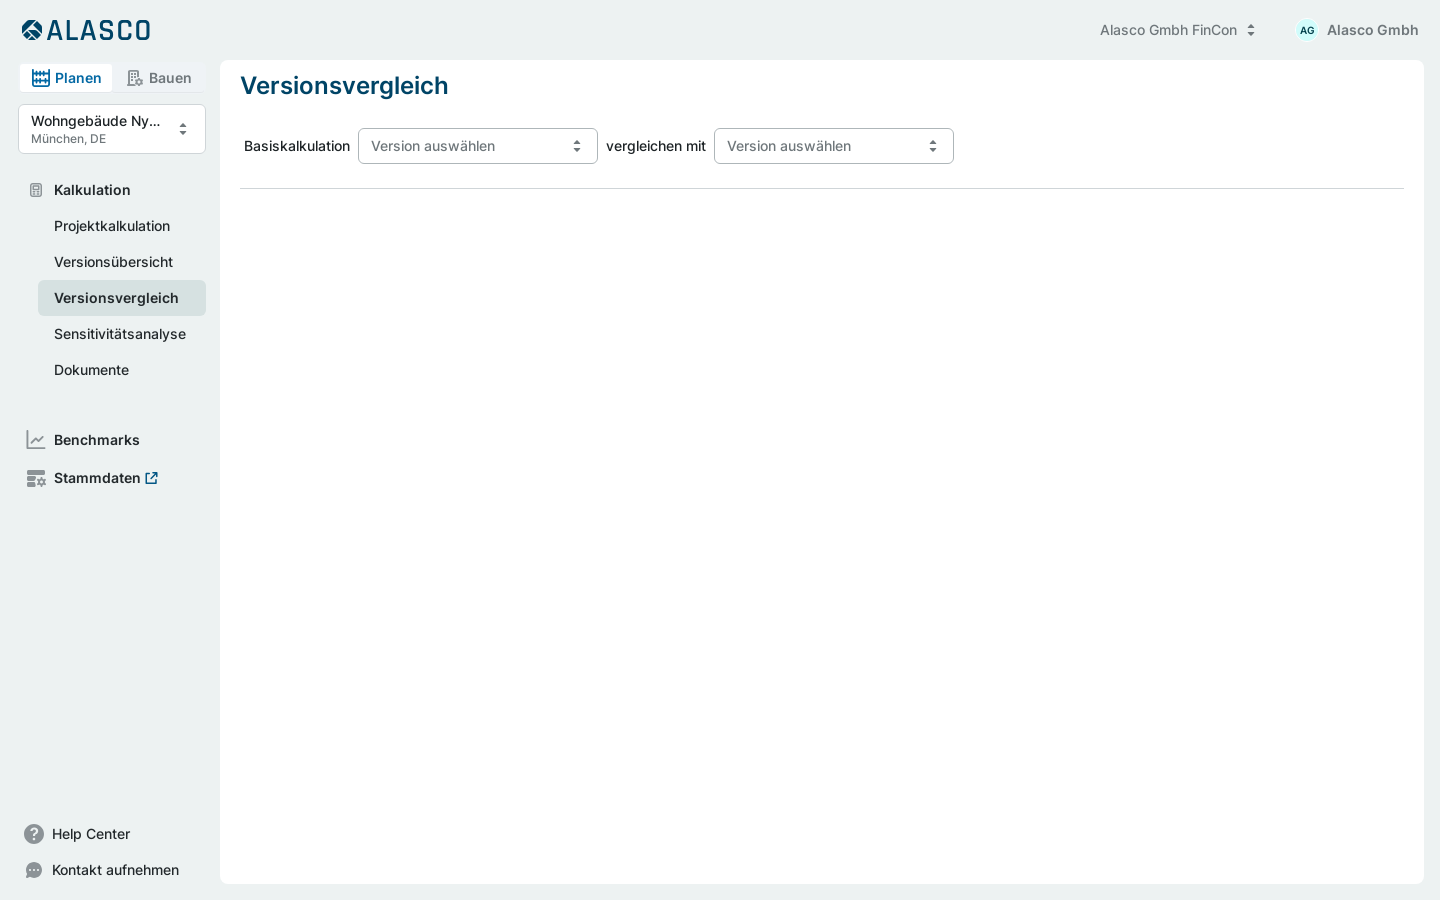The height and width of the screenshot is (900, 1440).
Task: Click the Versionsvergleich page heading
Action: tap(344, 86)
